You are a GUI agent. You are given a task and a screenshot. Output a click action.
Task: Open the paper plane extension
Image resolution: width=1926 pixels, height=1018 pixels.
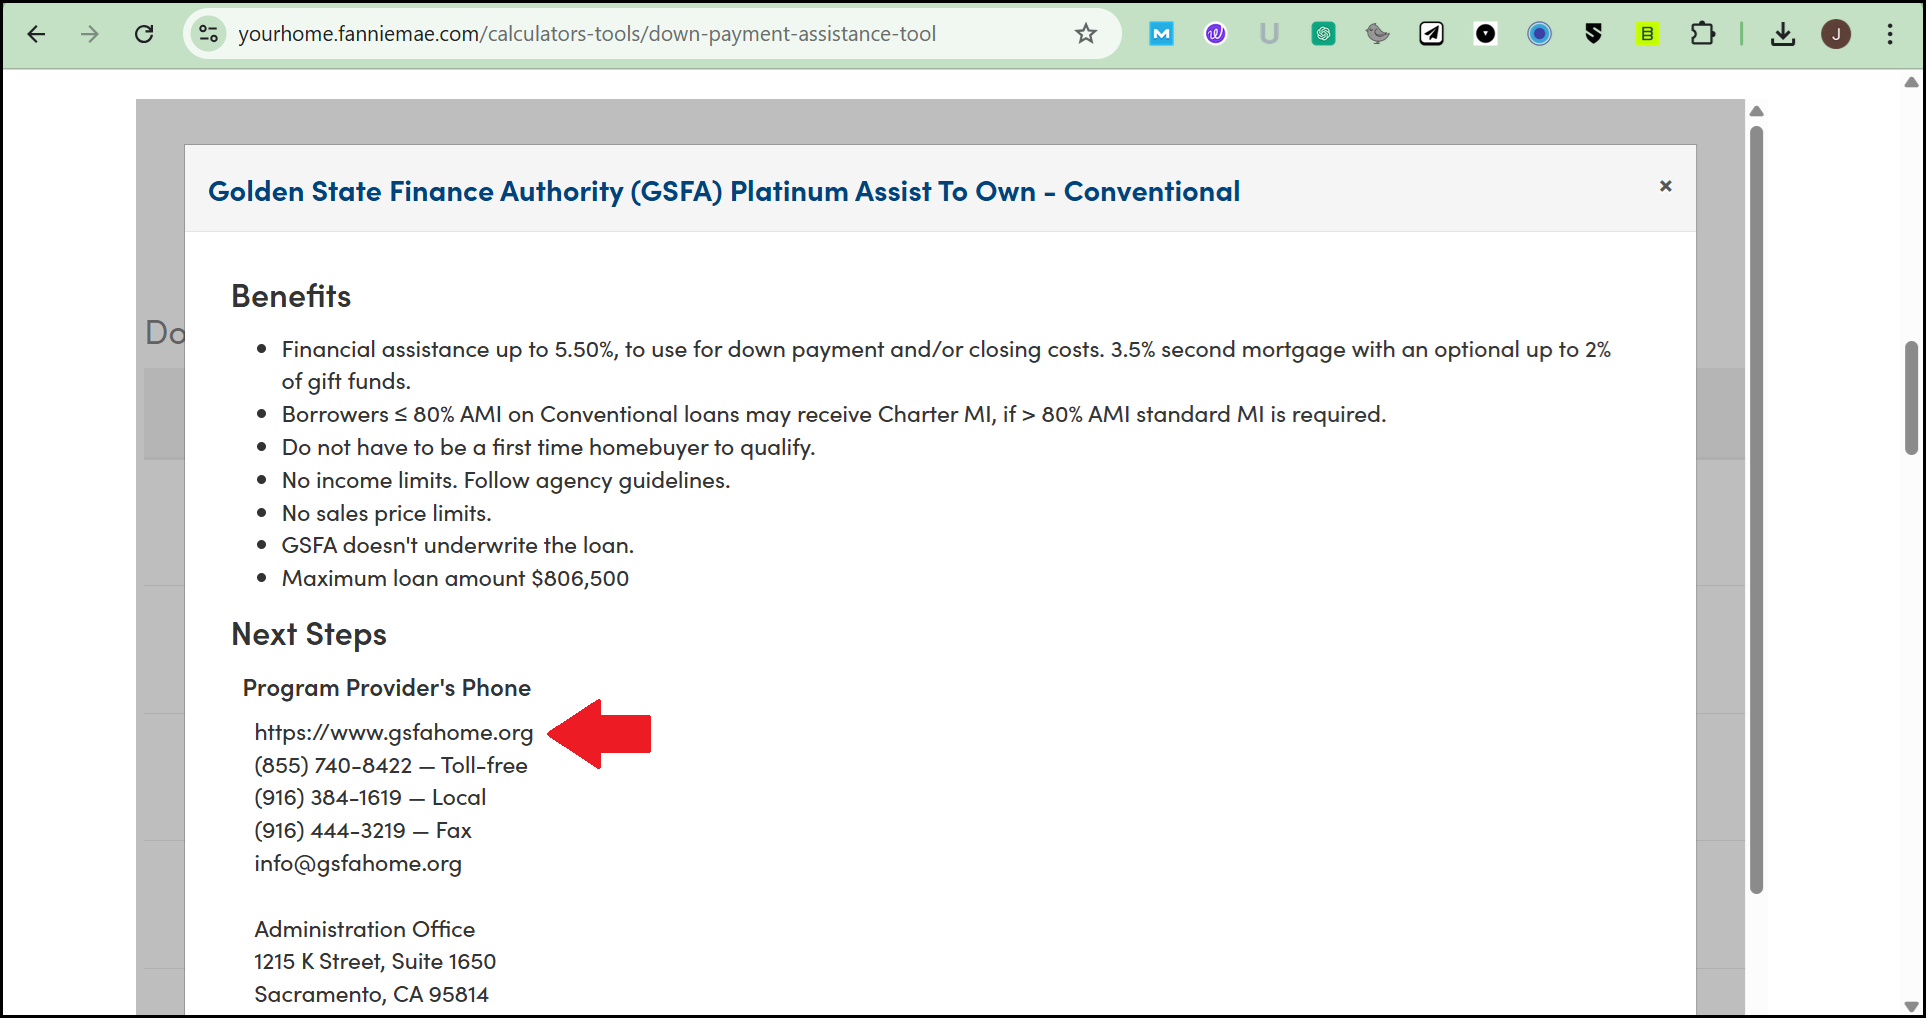(x=1431, y=34)
